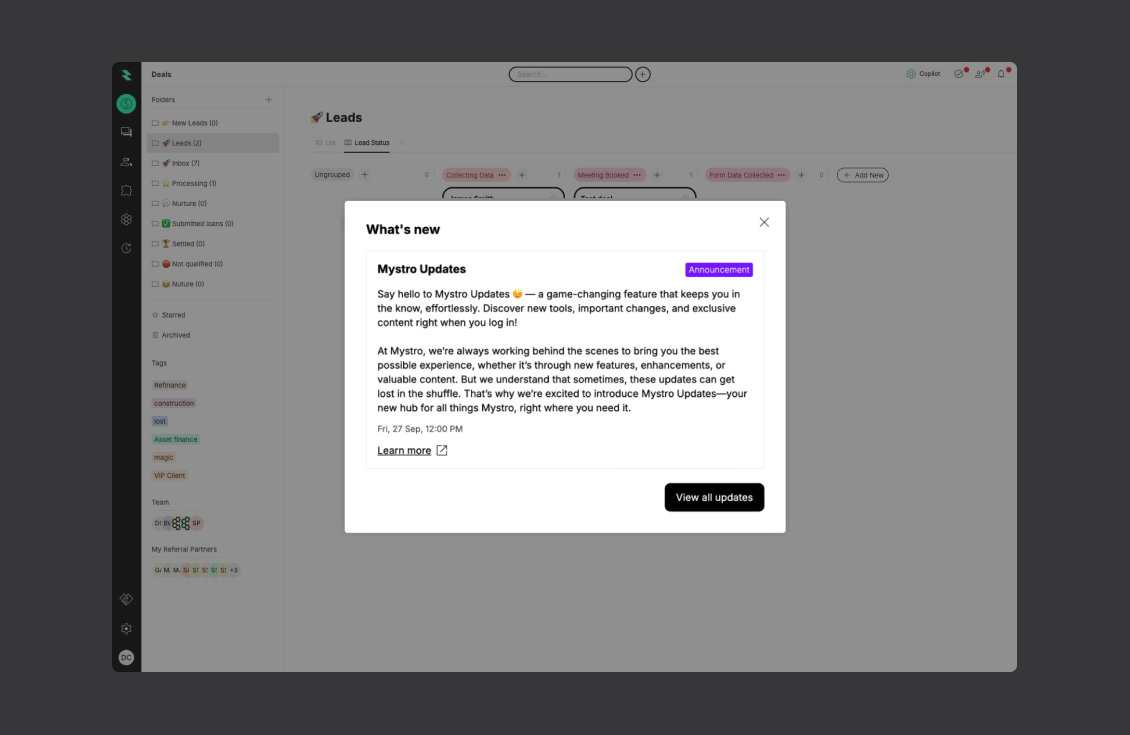Screen dimensions: 1130x735
Task: Click the Add New column button
Action: (863, 175)
